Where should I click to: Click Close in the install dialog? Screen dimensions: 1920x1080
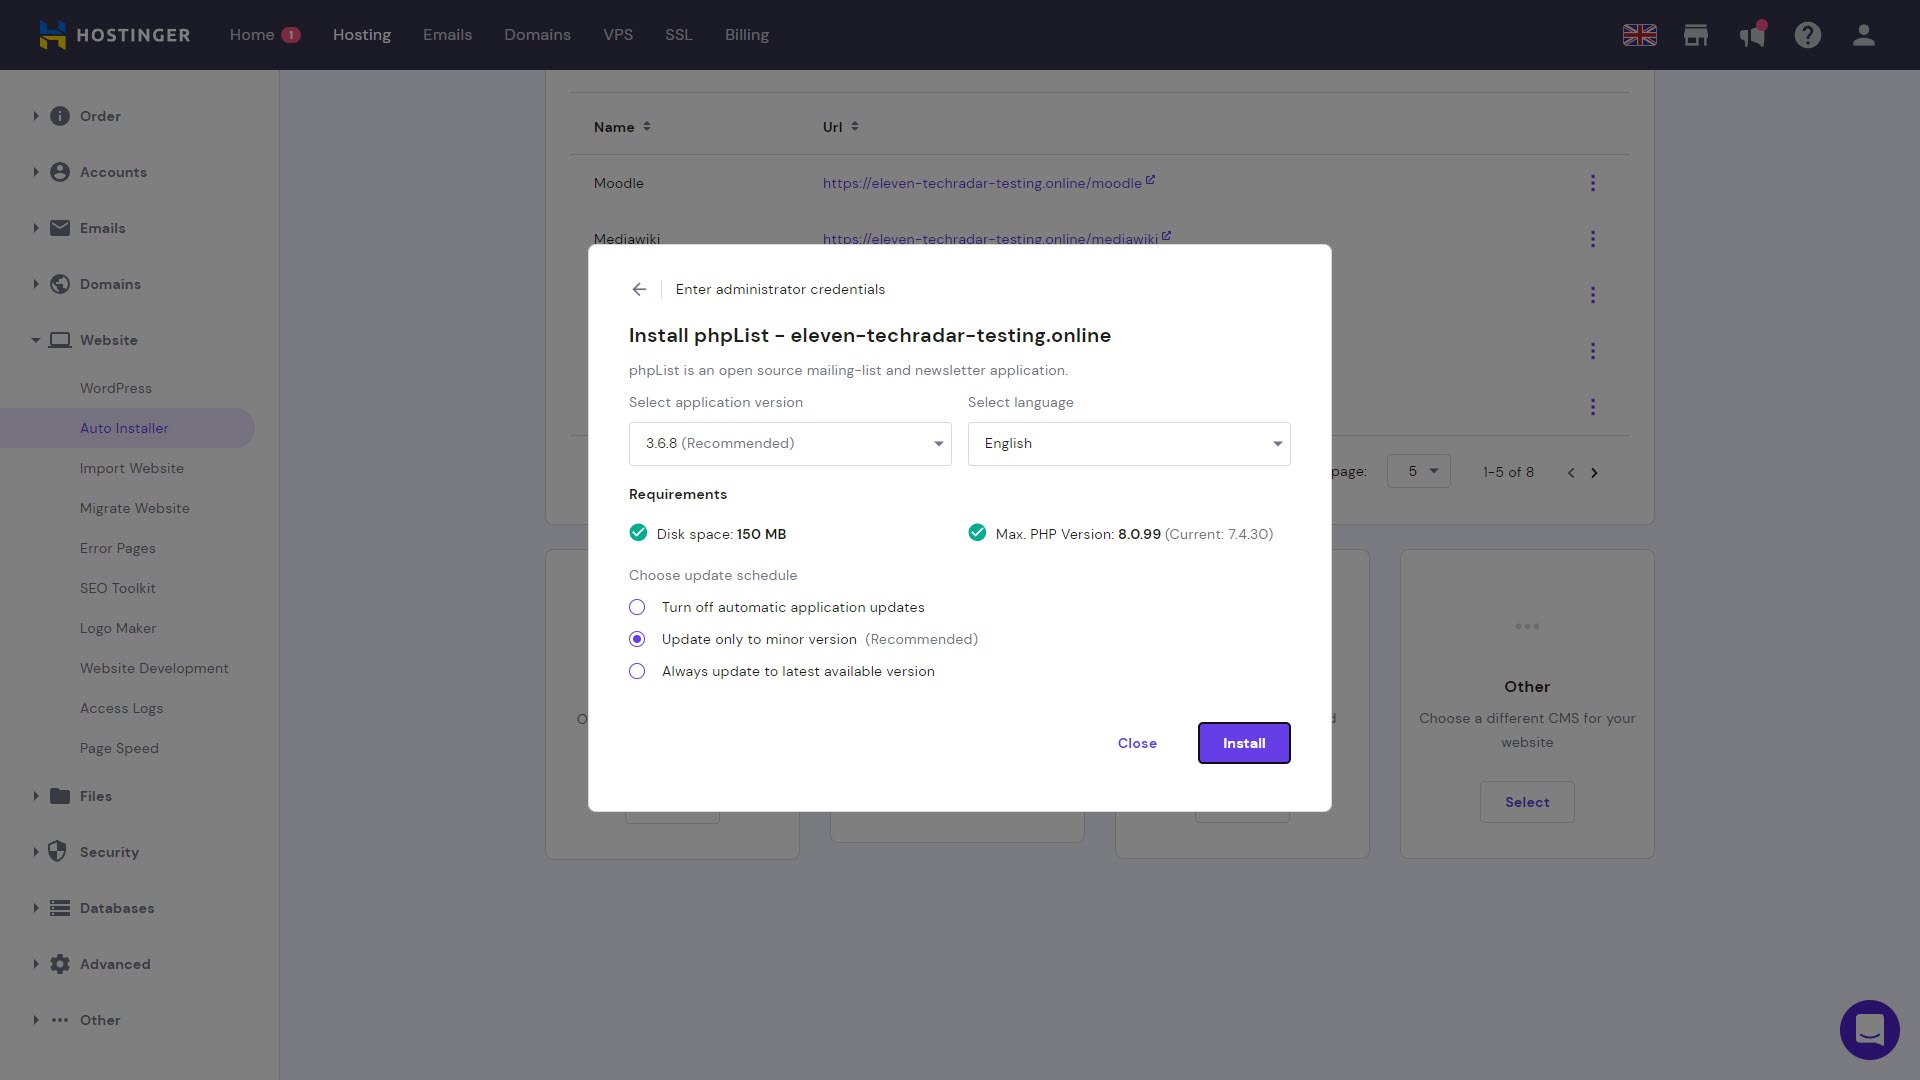(x=1137, y=743)
